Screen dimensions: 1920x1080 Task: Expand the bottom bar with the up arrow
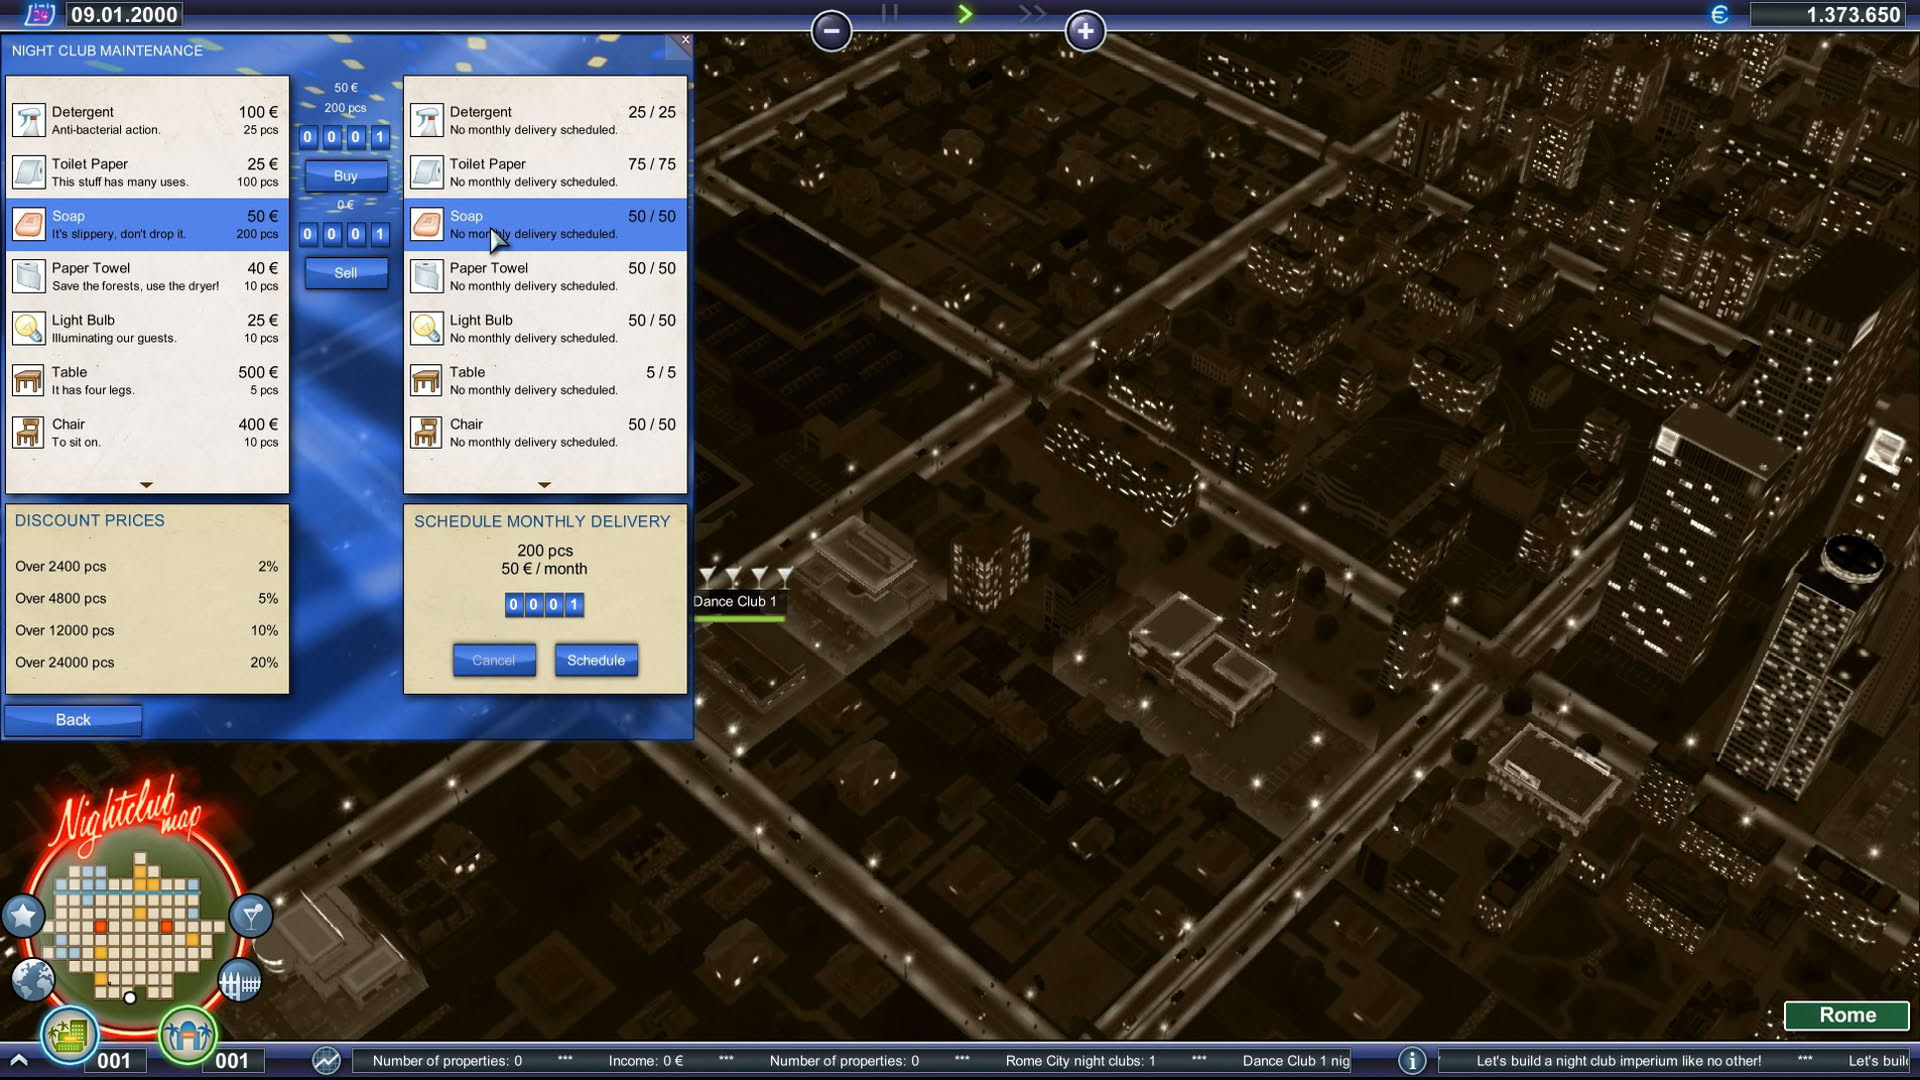click(x=19, y=1060)
